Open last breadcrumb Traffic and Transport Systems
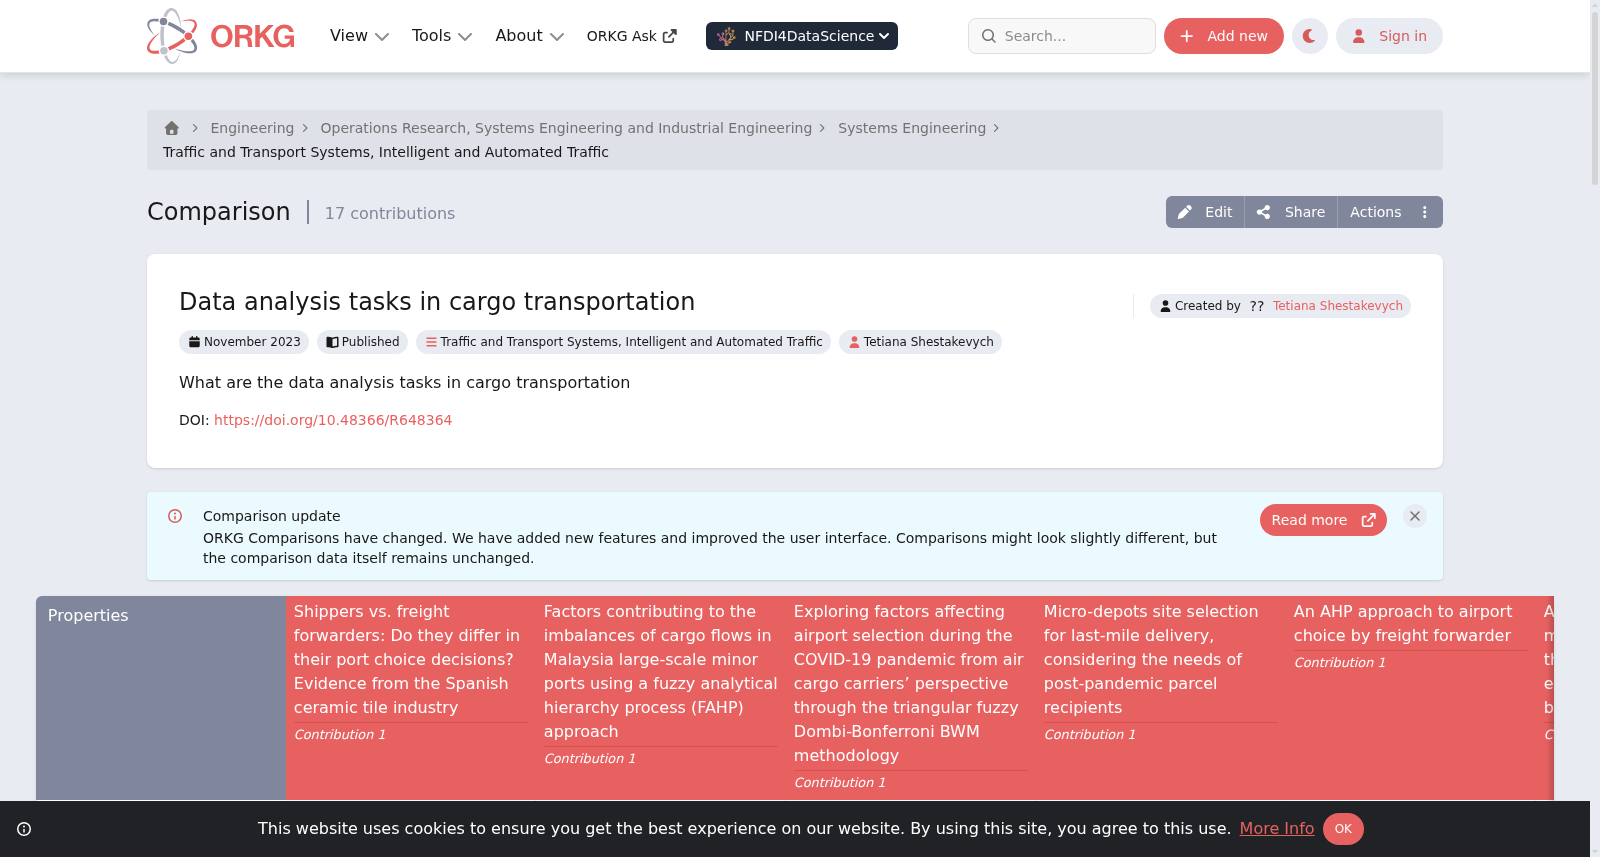The height and width of the screenshot is (857, 1600). 386,152
